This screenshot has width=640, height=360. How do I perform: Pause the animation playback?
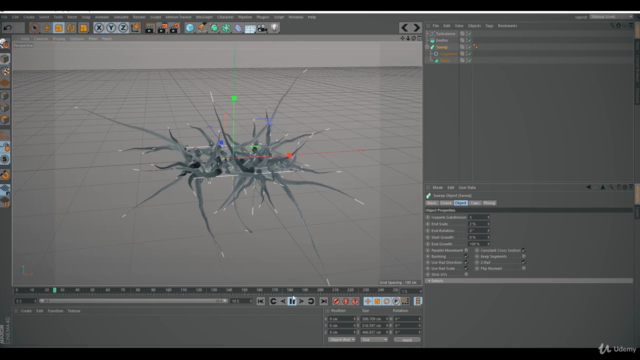(x=292, y=301)
